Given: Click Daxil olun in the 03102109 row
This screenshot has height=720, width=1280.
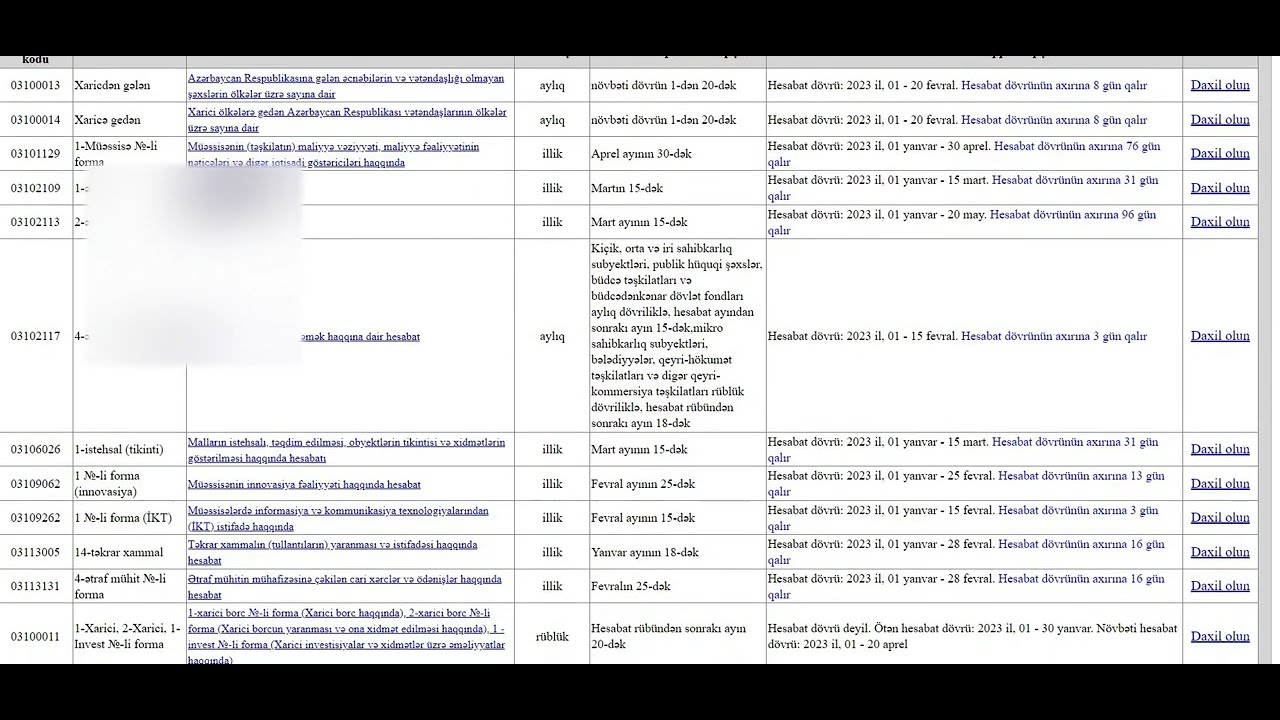Looking at the screenshot, I should [x=1220, y=187].
